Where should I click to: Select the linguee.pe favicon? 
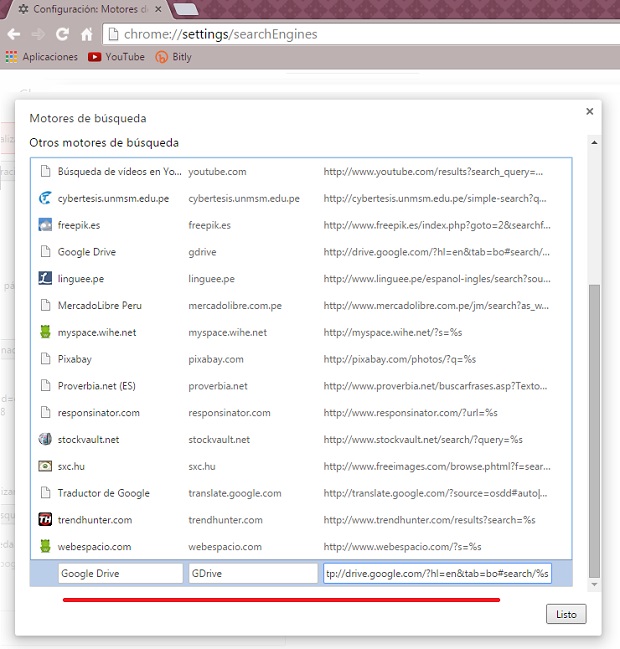(45, 279)
